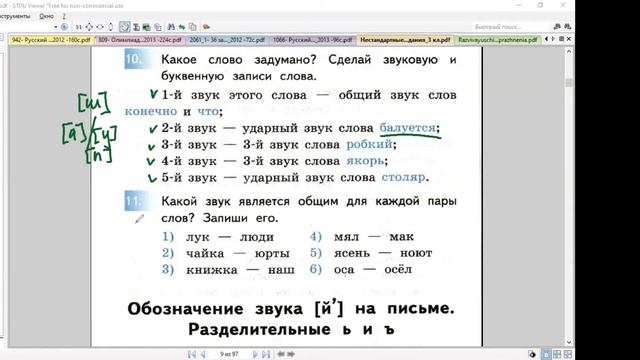Click the green double-arrow toolbar icon
The image size is (640, 360).
pos(182,27)
